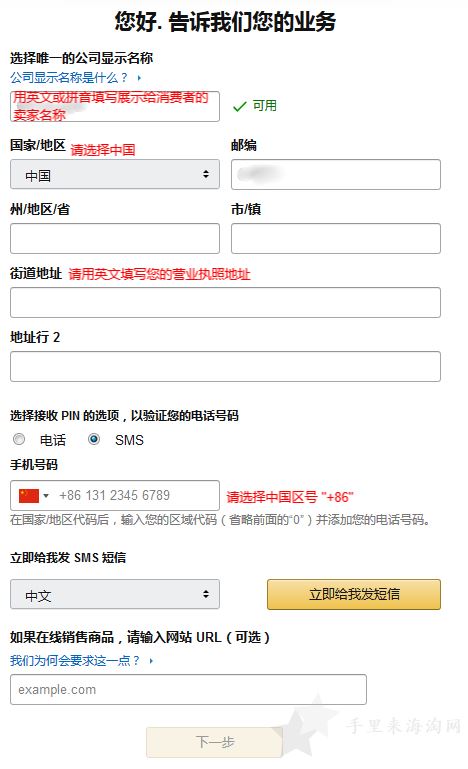Viewport: 468px width, 769px height.
Task: Select the 电话 radio option
Action: [19, 439]
